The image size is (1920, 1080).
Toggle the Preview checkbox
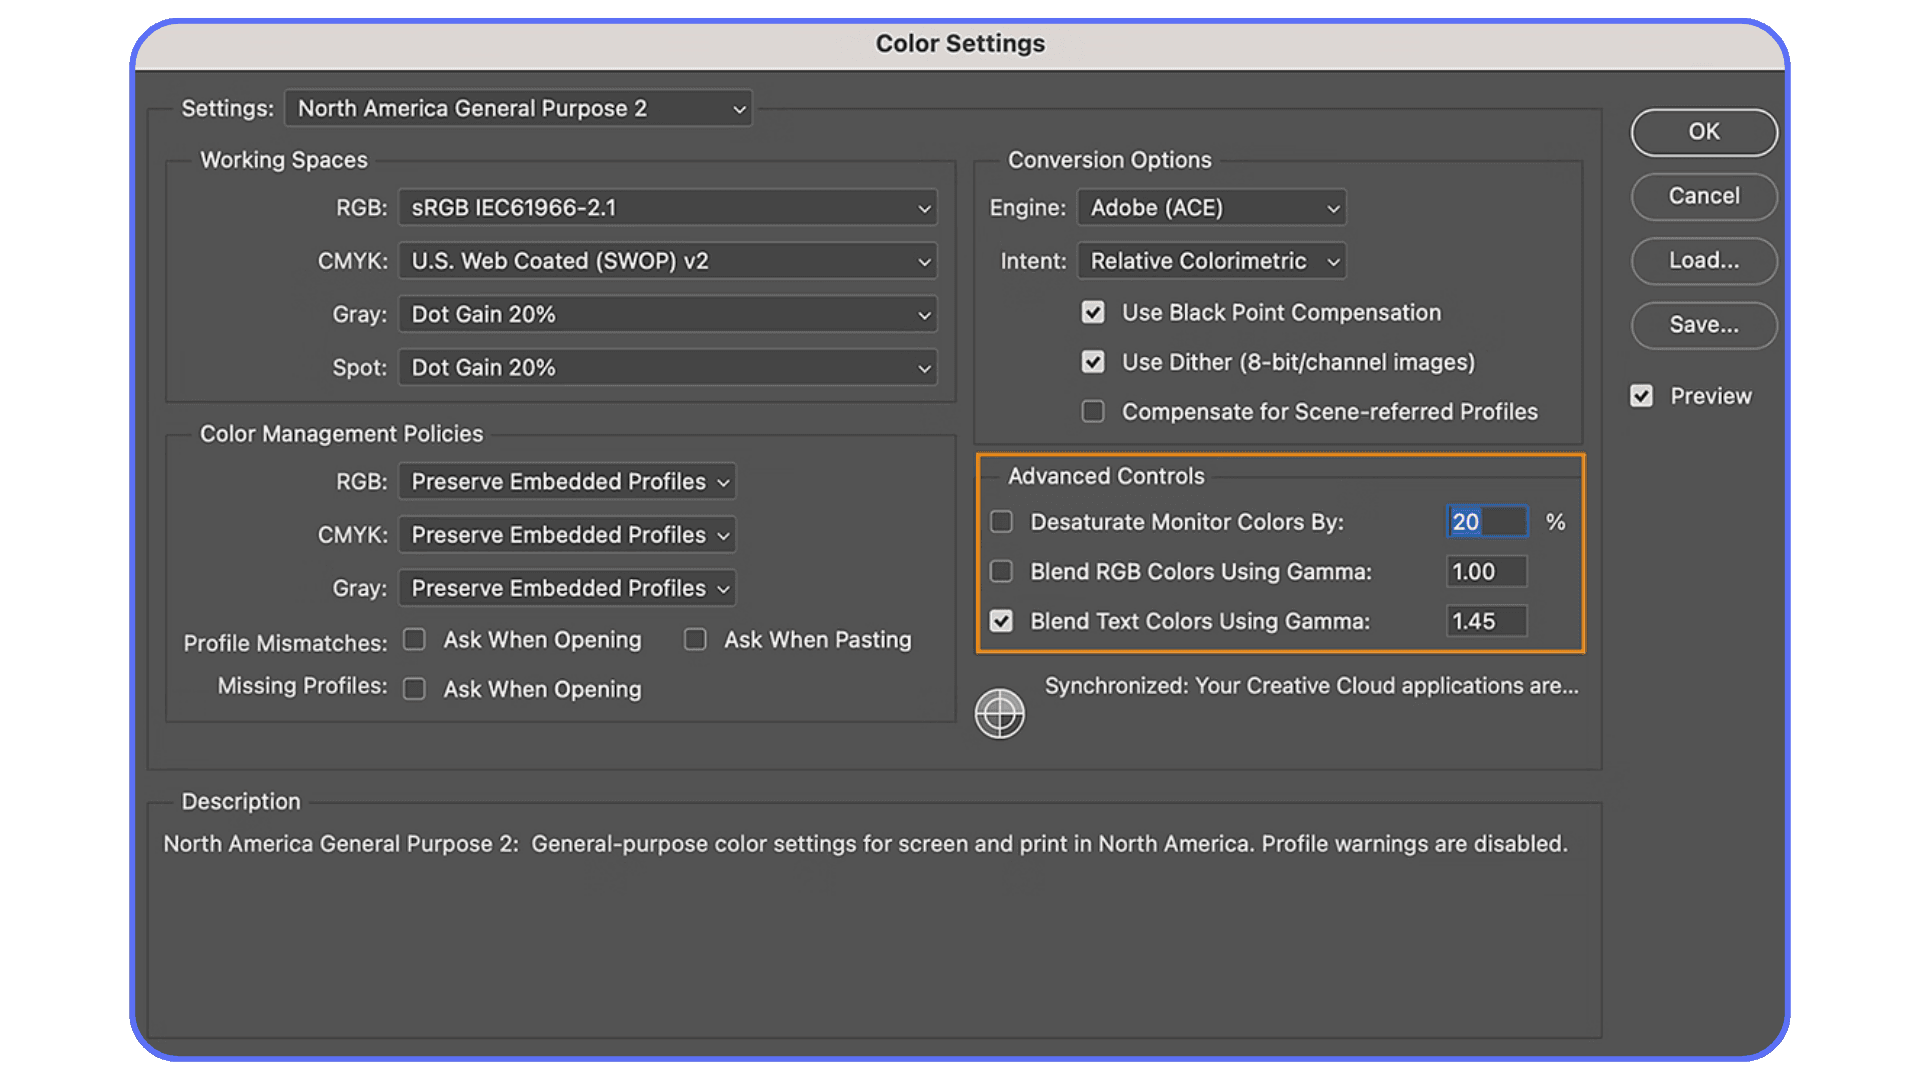[1641, 396]
